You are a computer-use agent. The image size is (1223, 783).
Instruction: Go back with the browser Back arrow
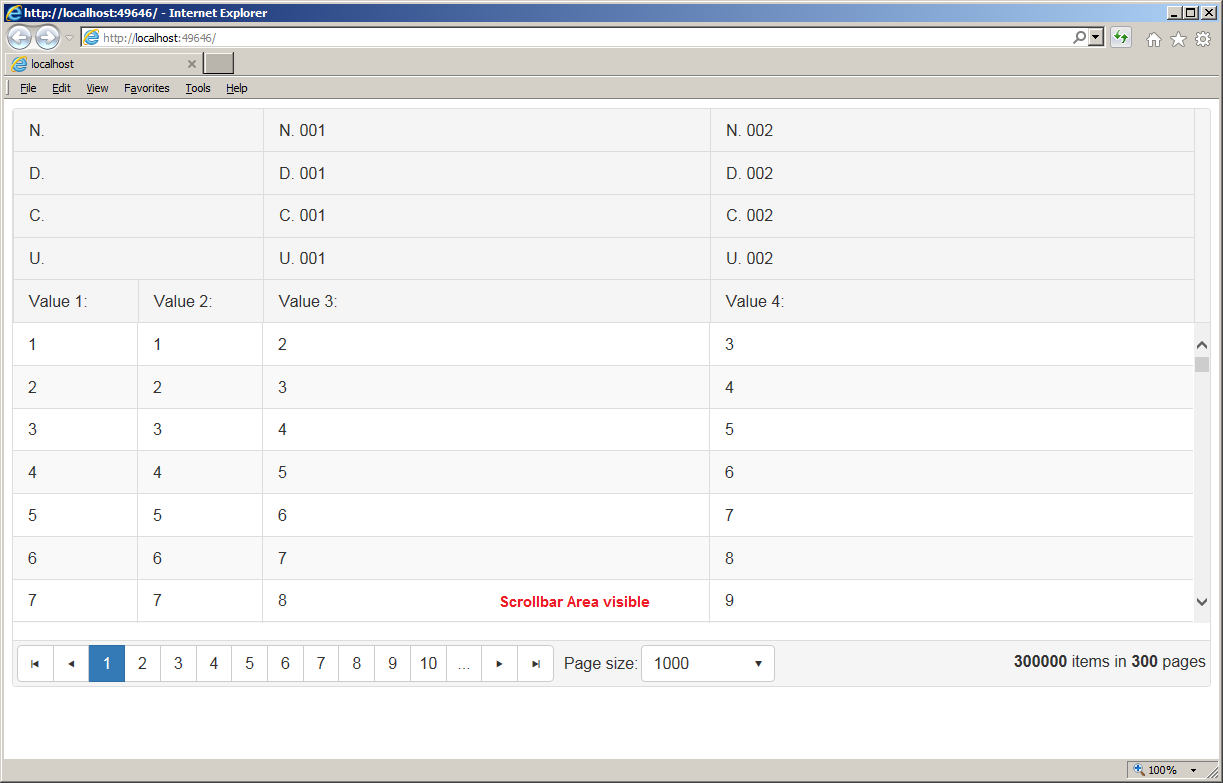[x=19, y=38]
